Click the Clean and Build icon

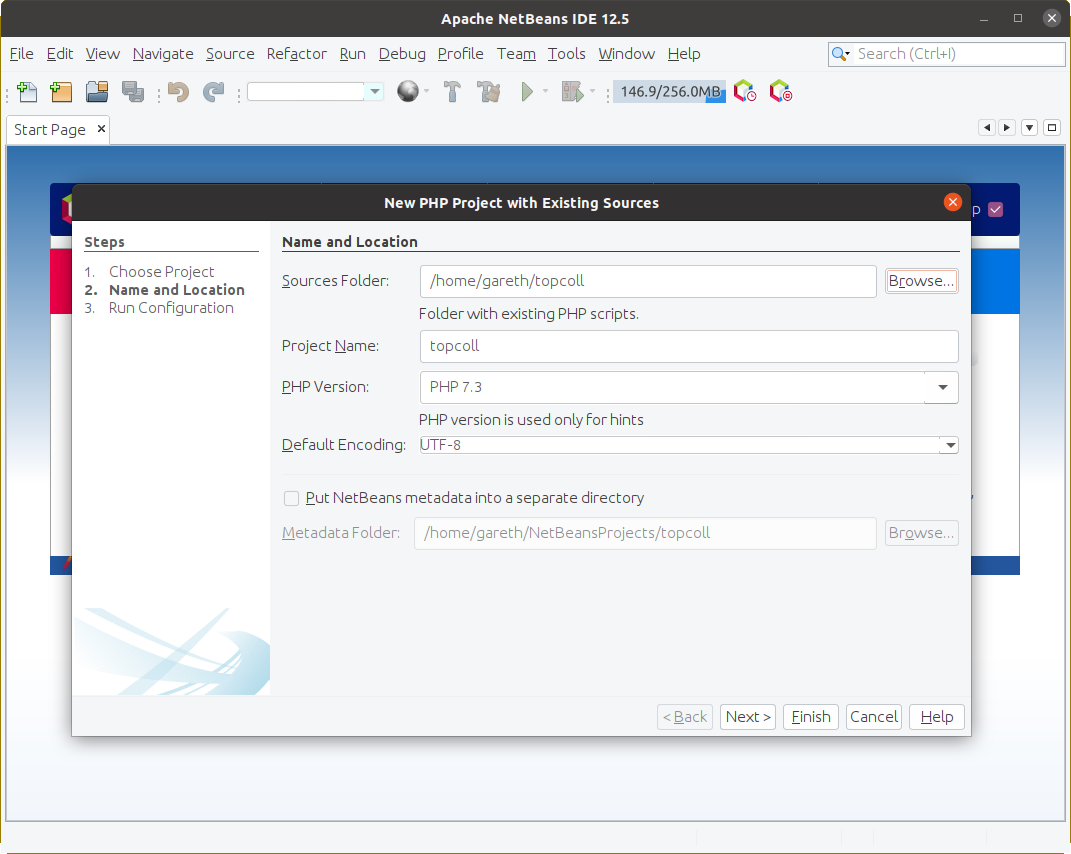pos(489,92)
